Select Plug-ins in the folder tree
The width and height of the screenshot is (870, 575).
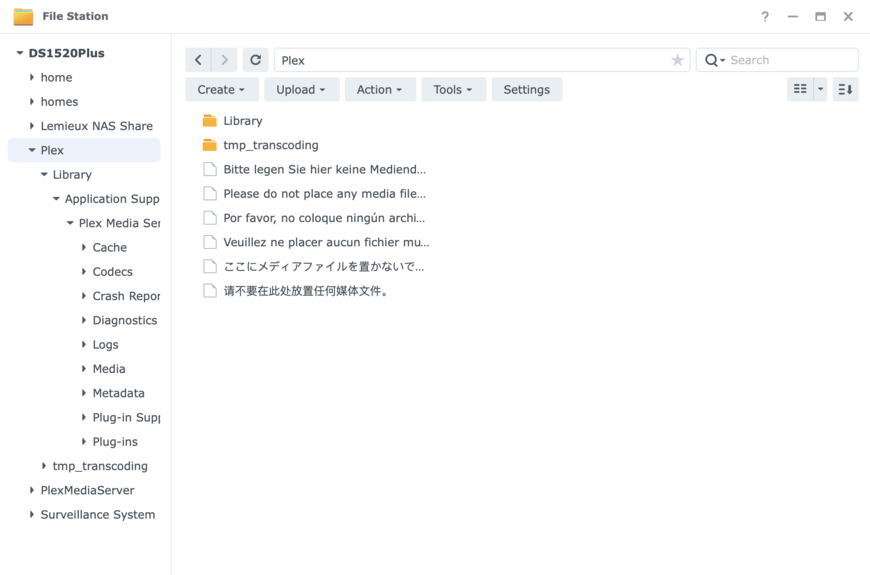[x=115, y=442]
